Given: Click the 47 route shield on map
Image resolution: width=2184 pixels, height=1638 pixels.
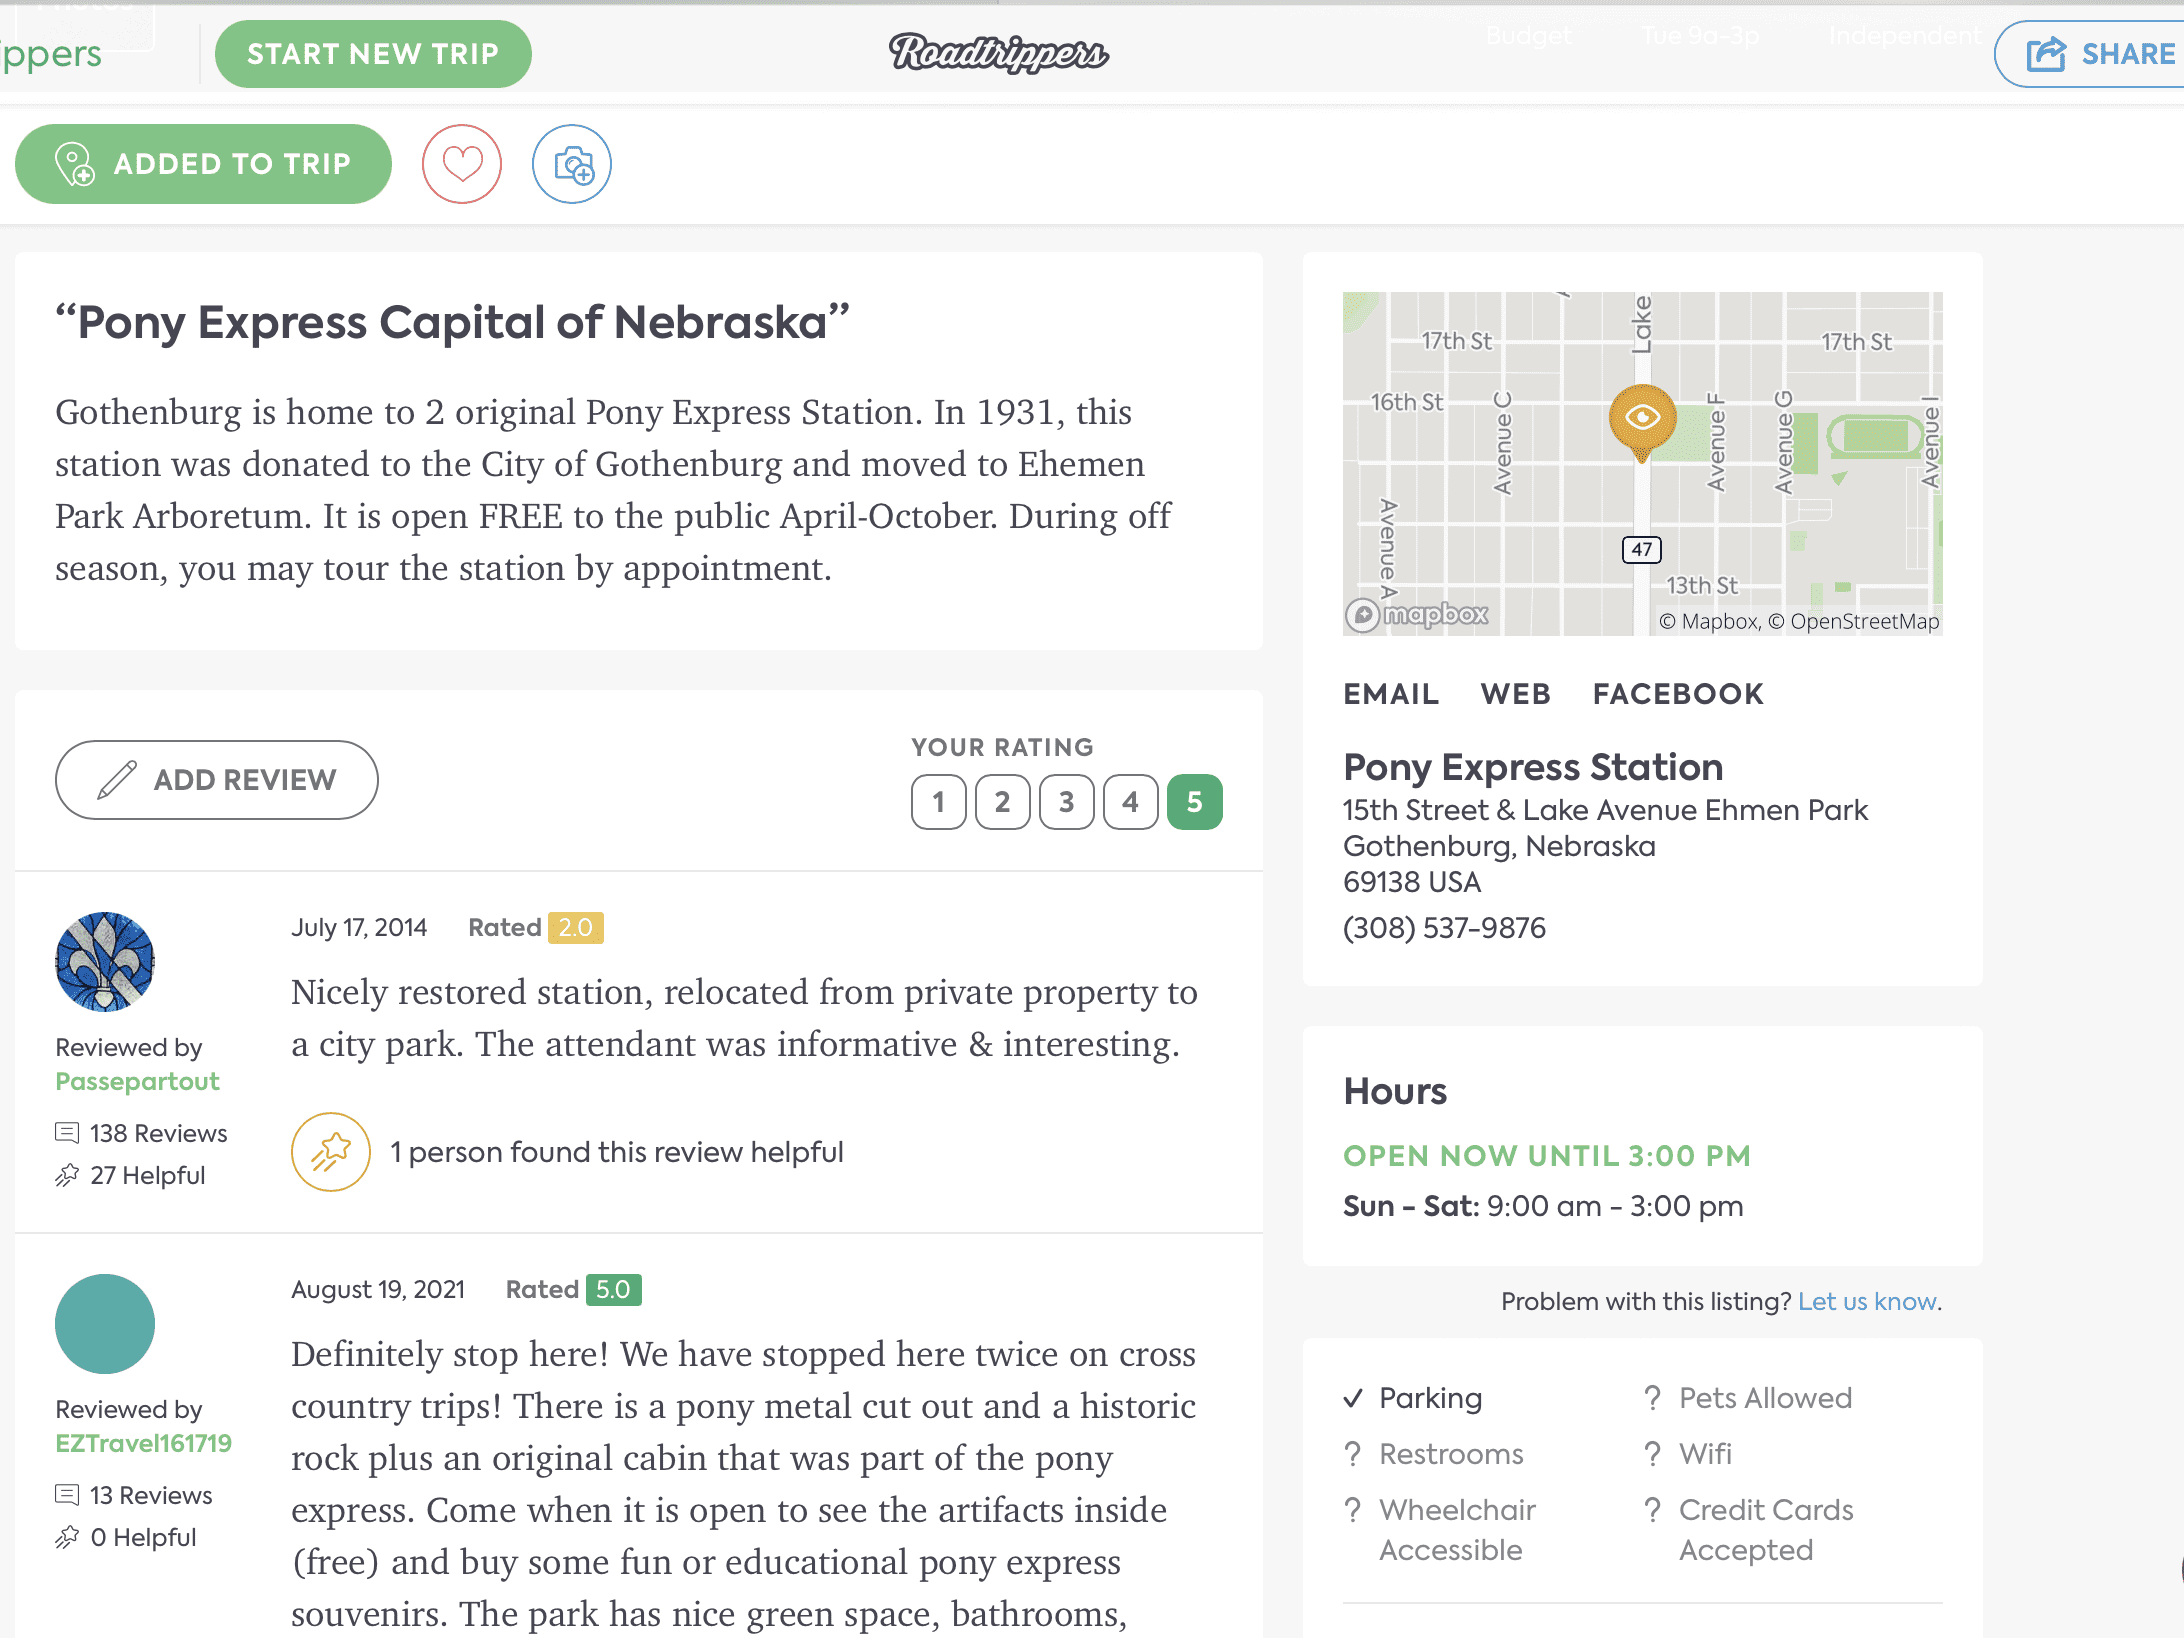Looking at the screenshot, I should click(1641, 549).
